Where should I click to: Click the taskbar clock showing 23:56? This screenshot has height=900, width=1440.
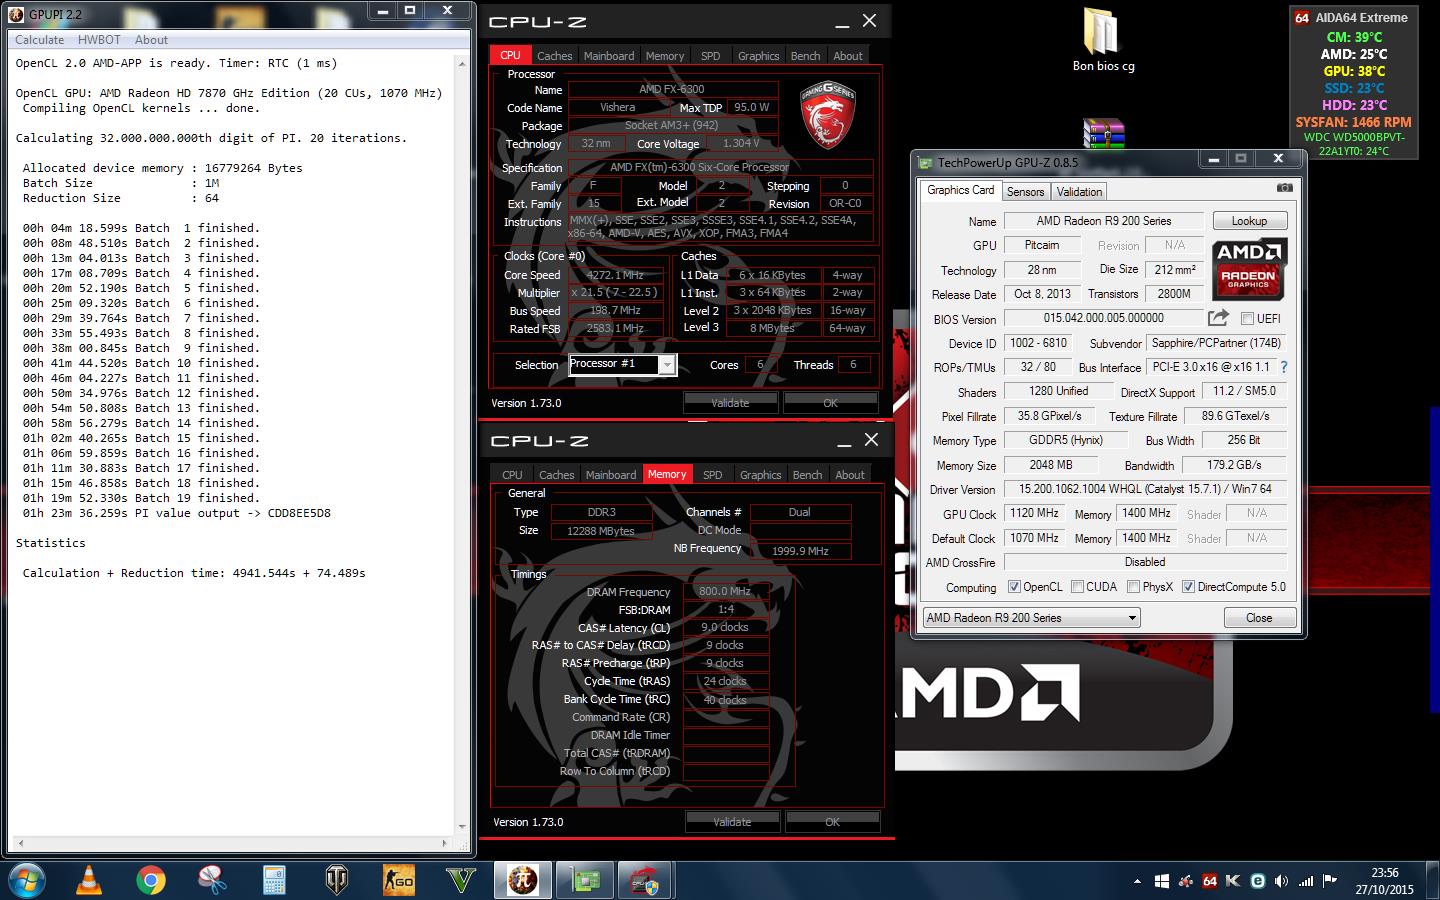pyautogui.click(x=1384, y=881)
